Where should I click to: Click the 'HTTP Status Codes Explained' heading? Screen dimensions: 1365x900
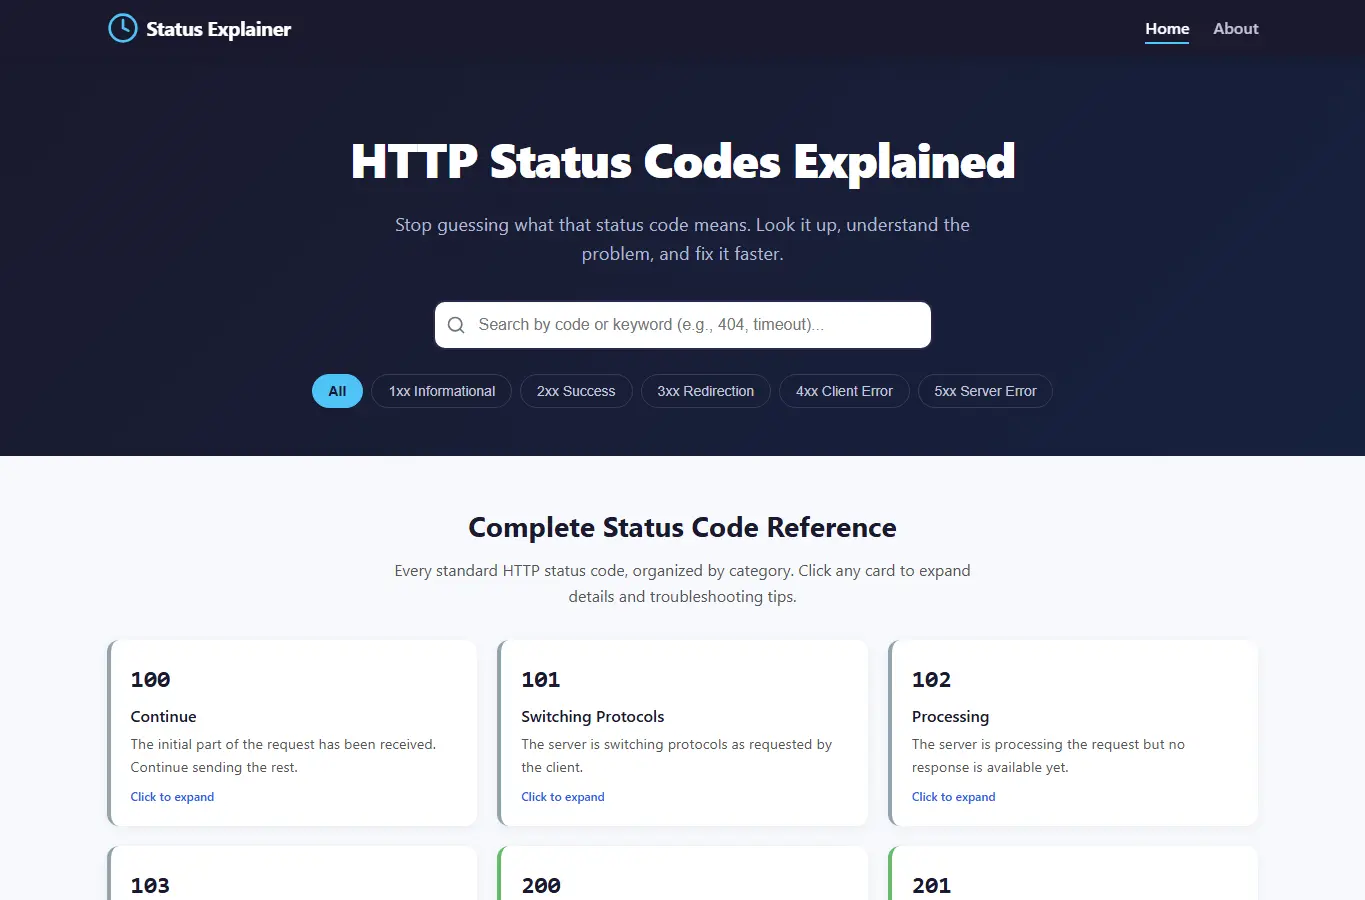coord(683,162)
